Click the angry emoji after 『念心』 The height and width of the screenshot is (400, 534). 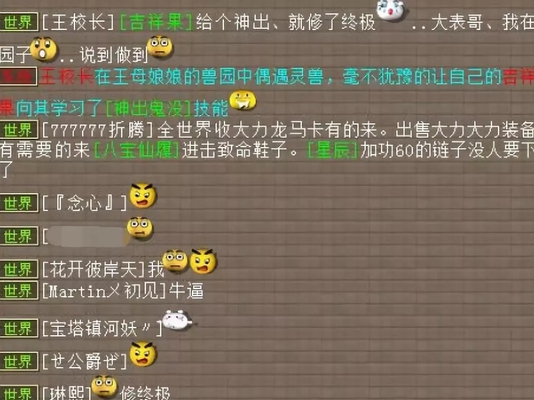[143, 195]
